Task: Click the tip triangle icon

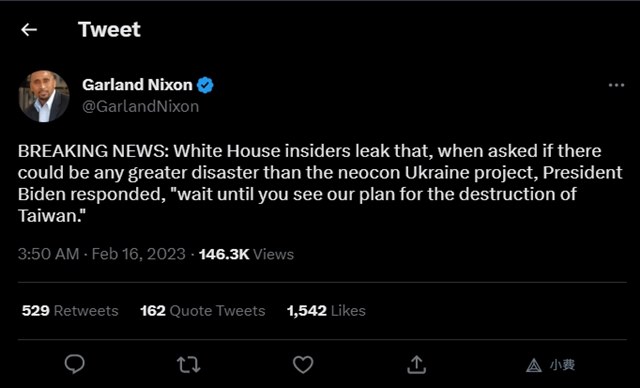Action: pos(533,365)
